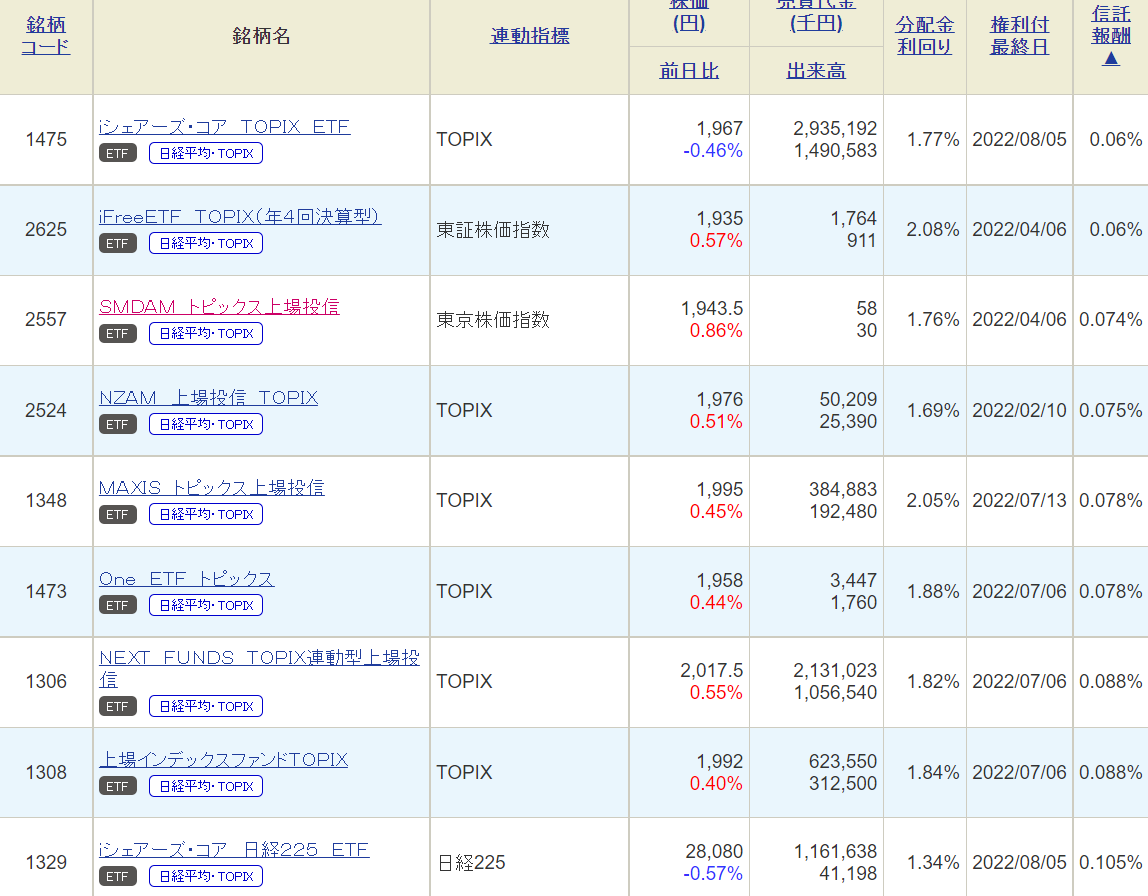Image resolution: width=1148 pixels, height=896 pixels.
Task: Click price change -0.46% value
Action: click(712, 150)
